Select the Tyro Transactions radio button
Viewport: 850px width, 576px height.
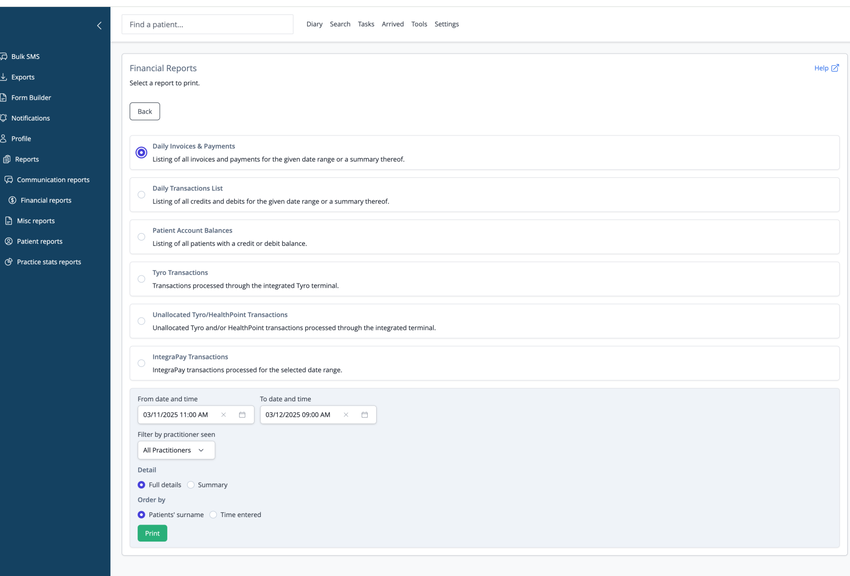(x=141, y=279)
